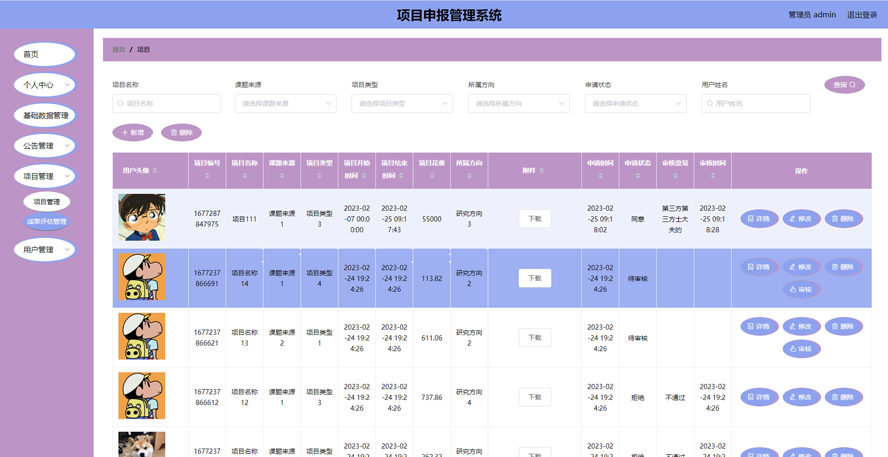Collapse the 项目管理 sidebar menu

tap(45, 176)
